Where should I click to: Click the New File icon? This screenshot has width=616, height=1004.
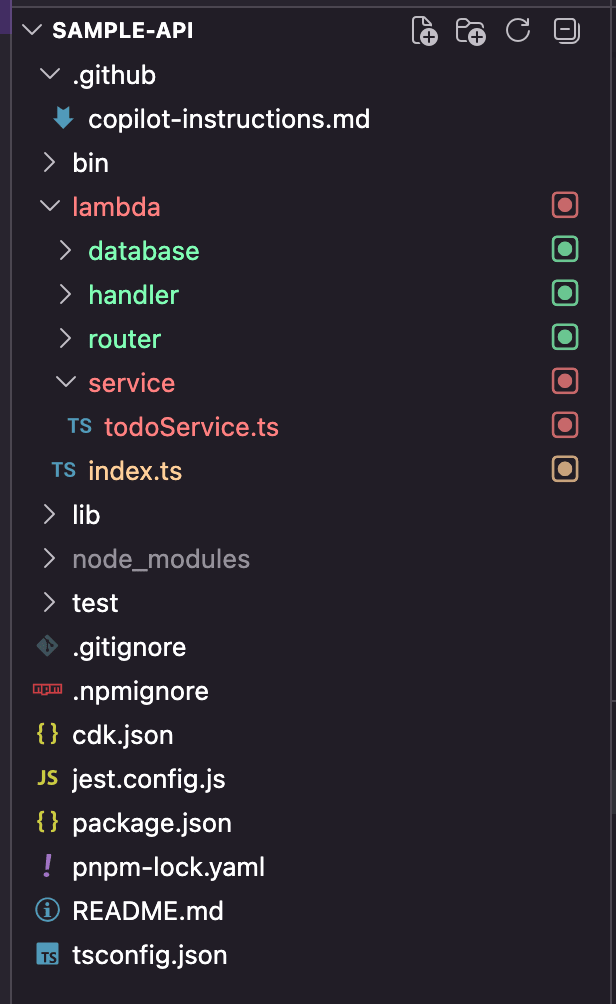425,31
